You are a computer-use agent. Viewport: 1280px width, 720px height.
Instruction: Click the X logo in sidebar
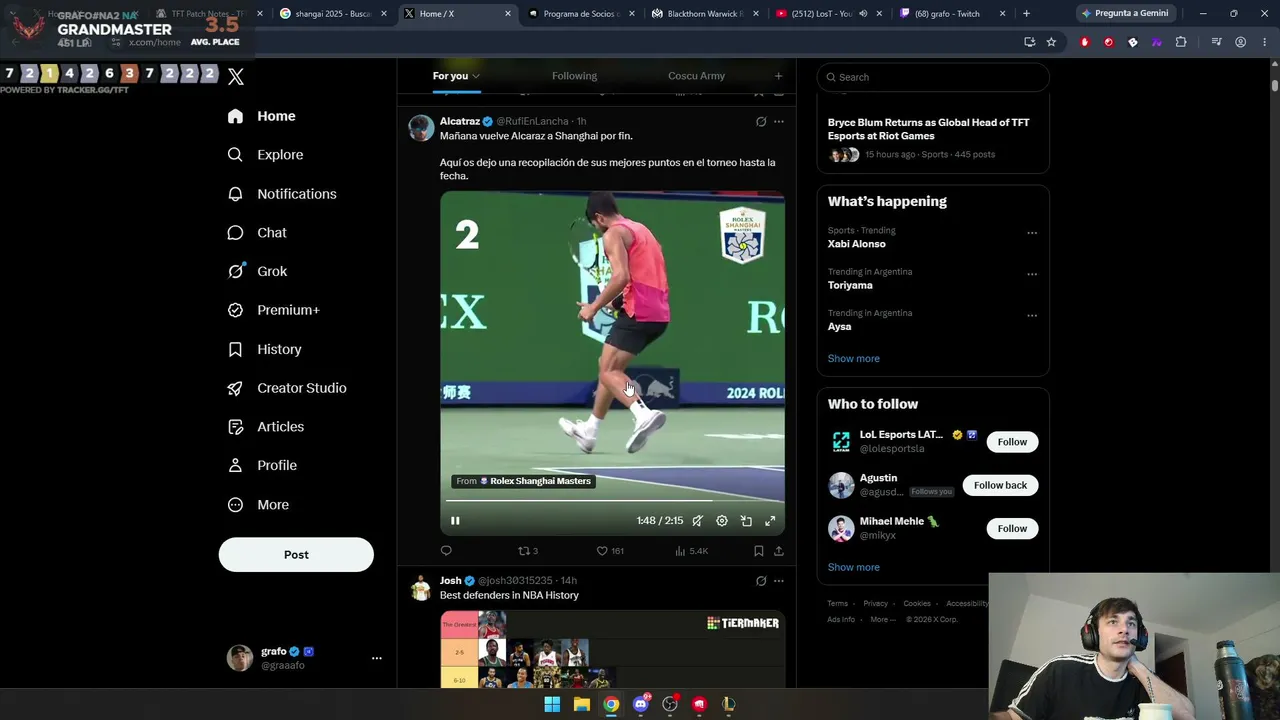click(236, 76)
